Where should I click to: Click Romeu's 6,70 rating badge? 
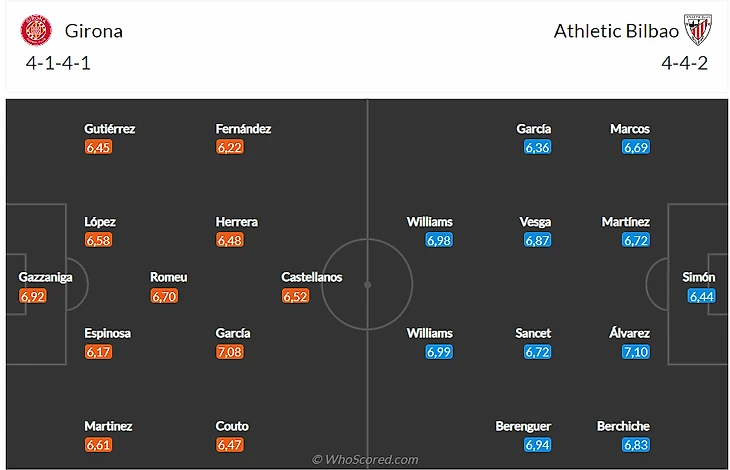pos(164,296)
